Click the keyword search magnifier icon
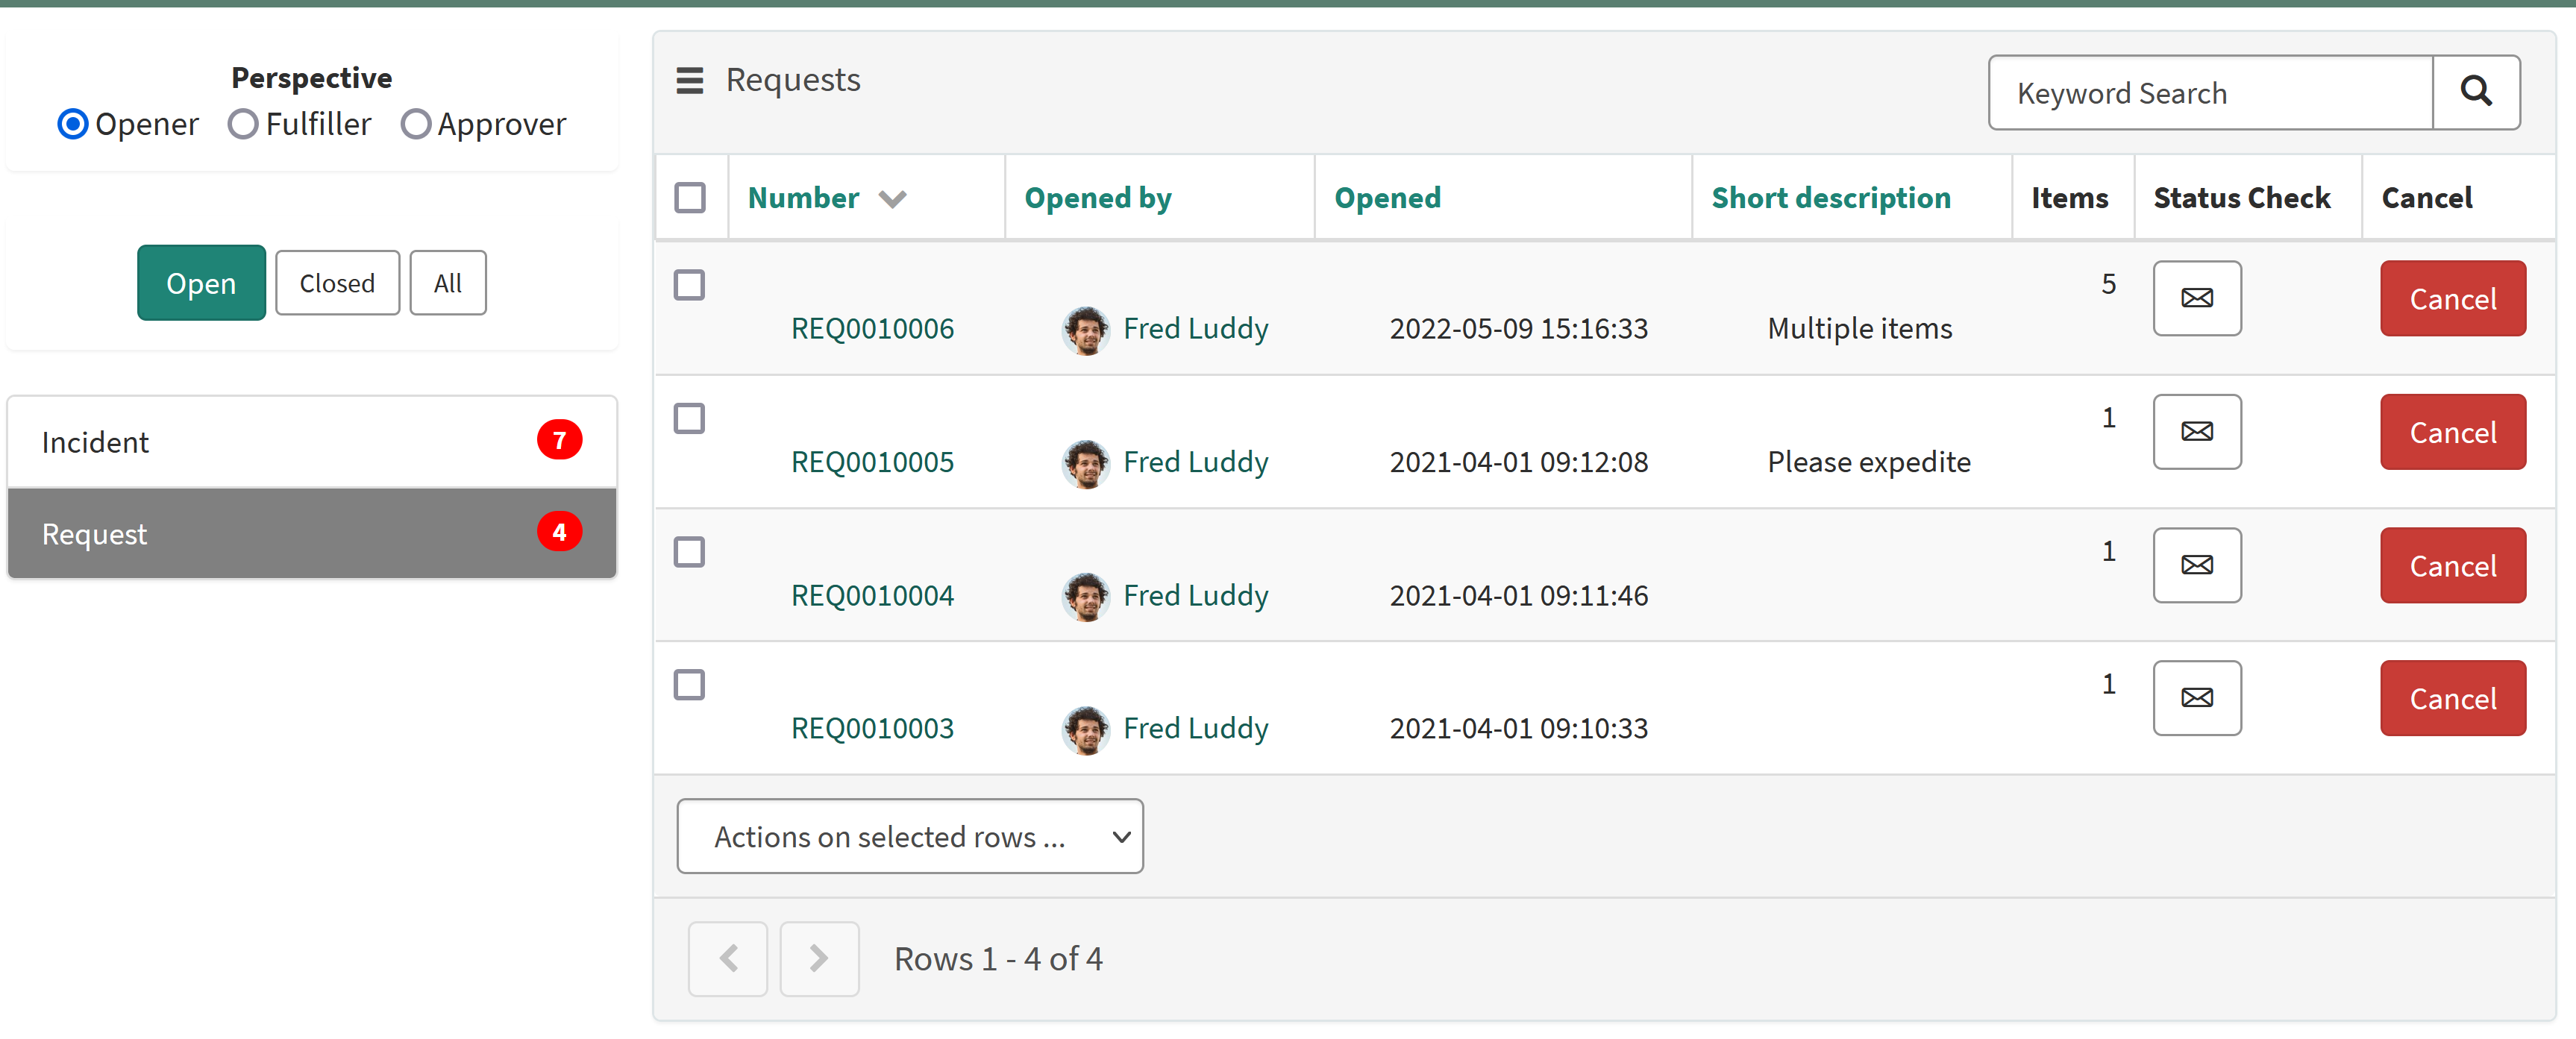The image size is (2576, 1039). click(2477, 92)
